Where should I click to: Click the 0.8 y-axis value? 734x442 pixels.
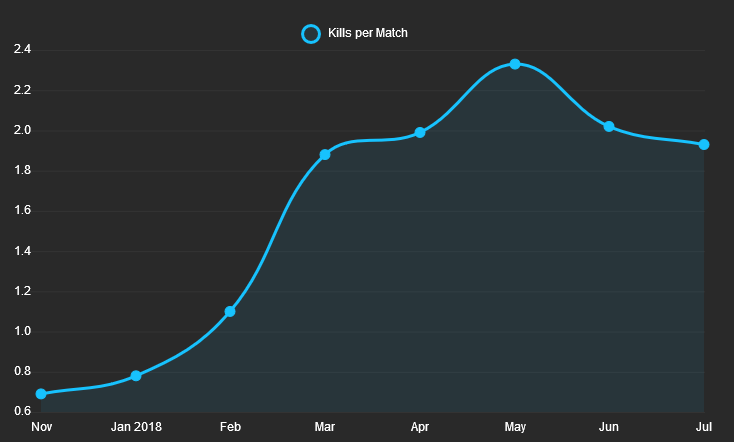tap(22, 371)
